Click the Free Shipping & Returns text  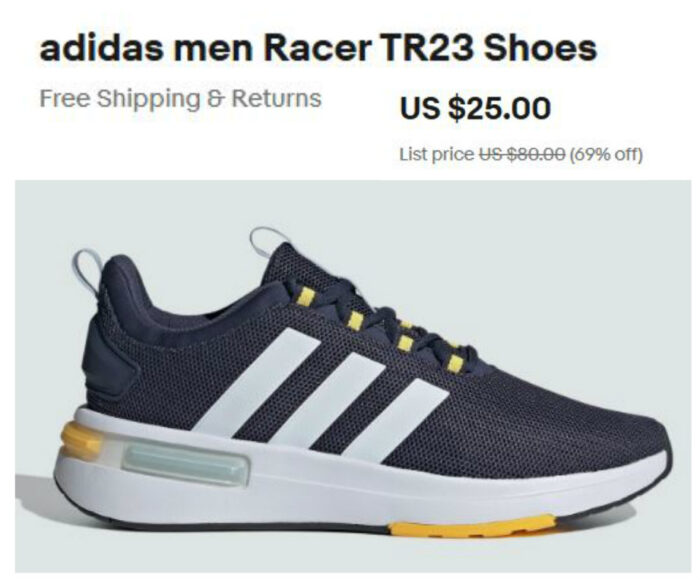(x=180, y=99)
